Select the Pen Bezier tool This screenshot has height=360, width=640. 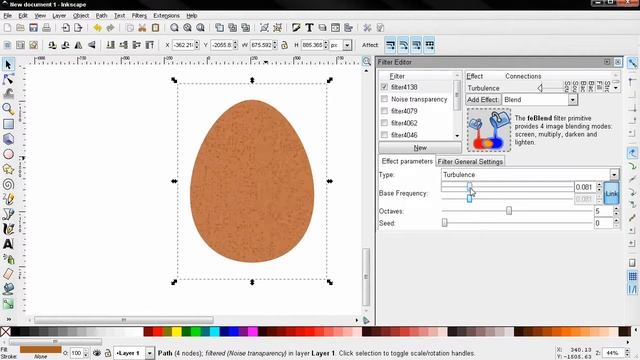point(8,214)
